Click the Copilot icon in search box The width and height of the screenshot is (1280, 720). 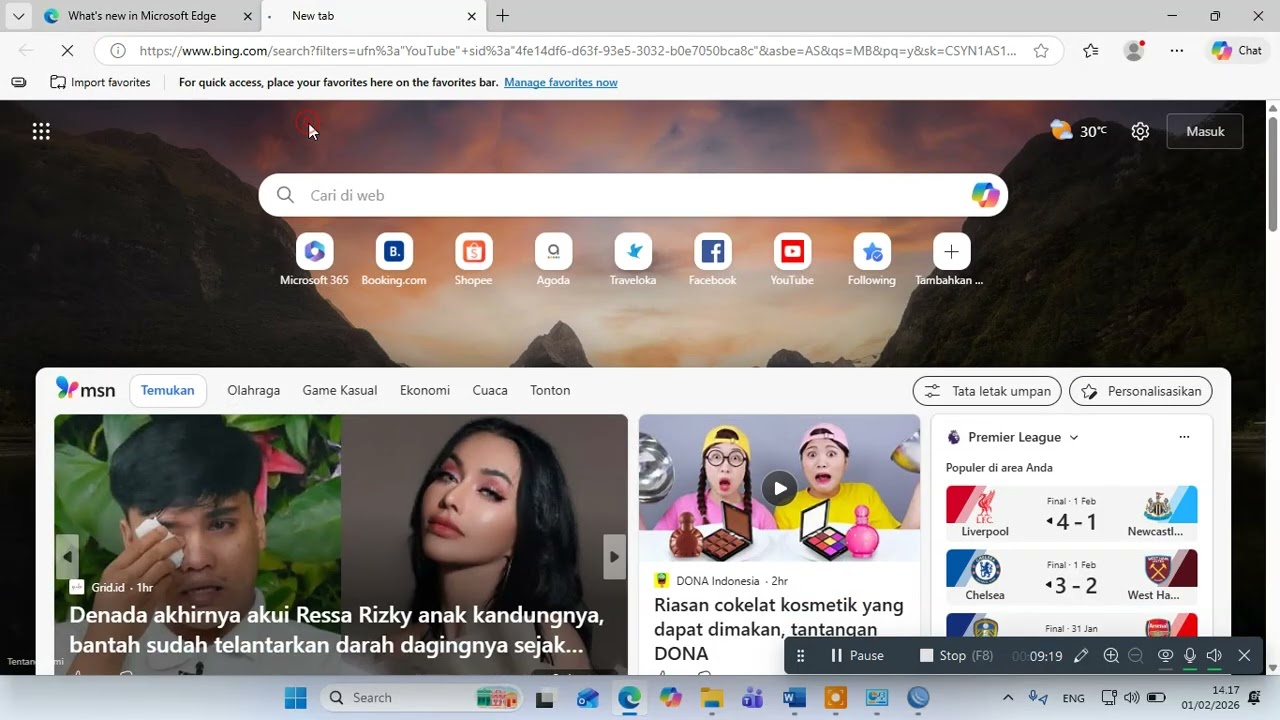point(985,195)
